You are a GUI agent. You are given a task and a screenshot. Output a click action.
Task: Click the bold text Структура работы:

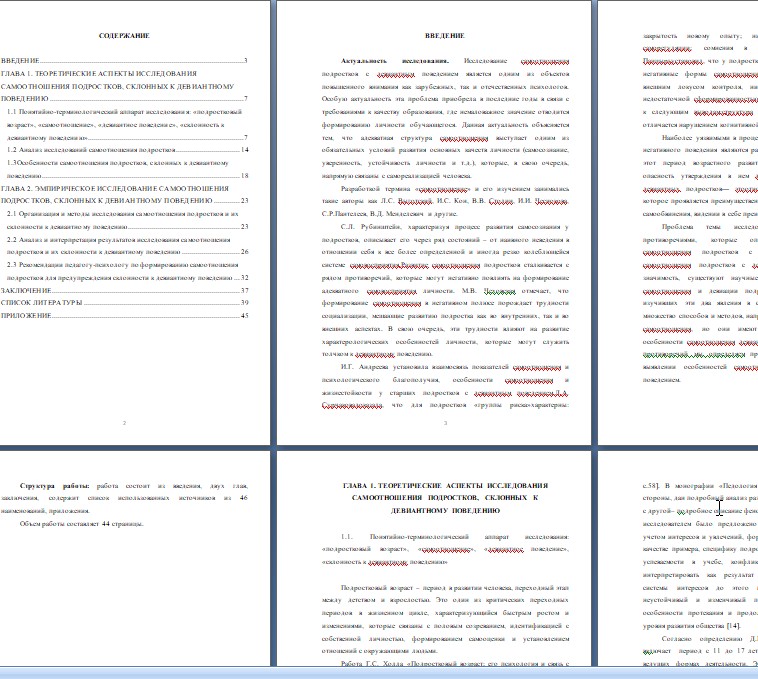[54, 486]
